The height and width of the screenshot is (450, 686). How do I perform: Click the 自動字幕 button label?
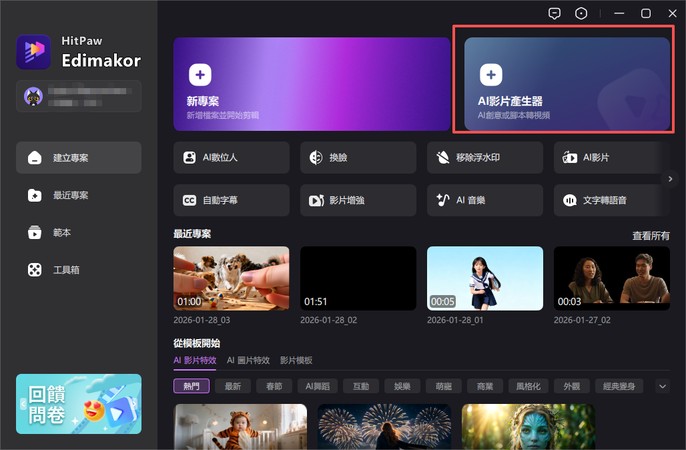220,200
